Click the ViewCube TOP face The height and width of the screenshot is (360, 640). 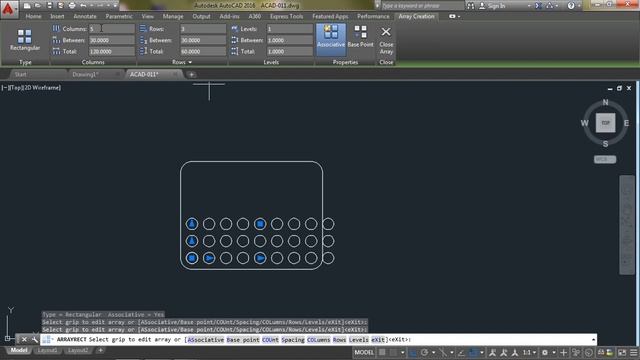(x=605, y=123)
